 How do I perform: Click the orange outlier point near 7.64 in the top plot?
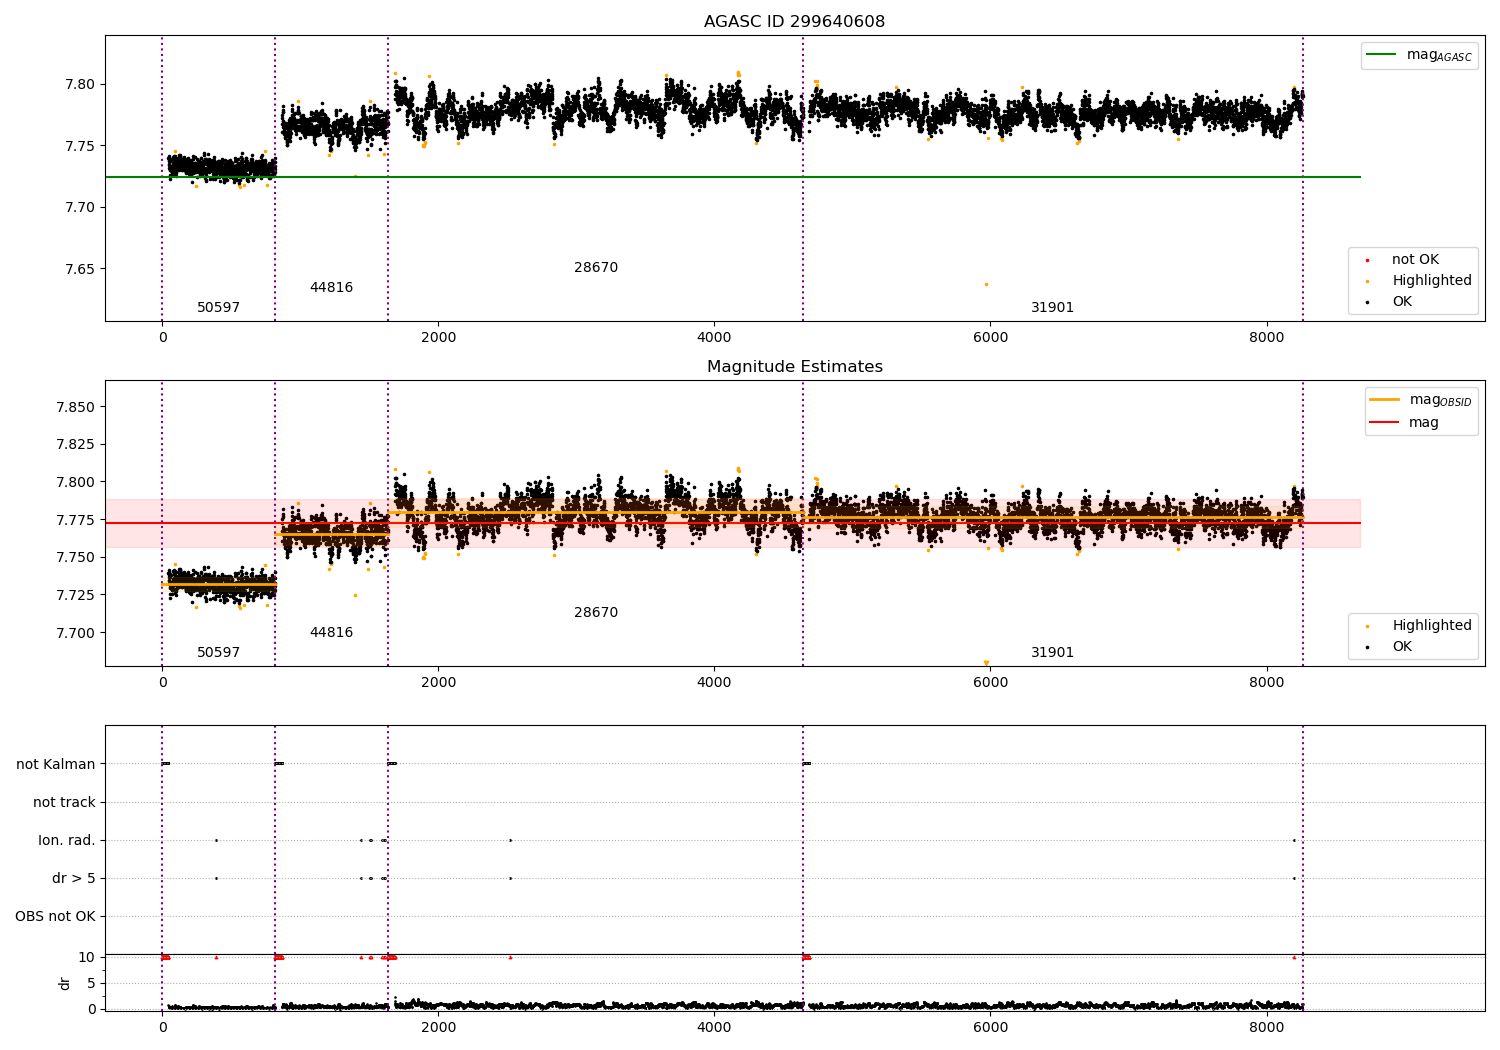coord(986,284)
